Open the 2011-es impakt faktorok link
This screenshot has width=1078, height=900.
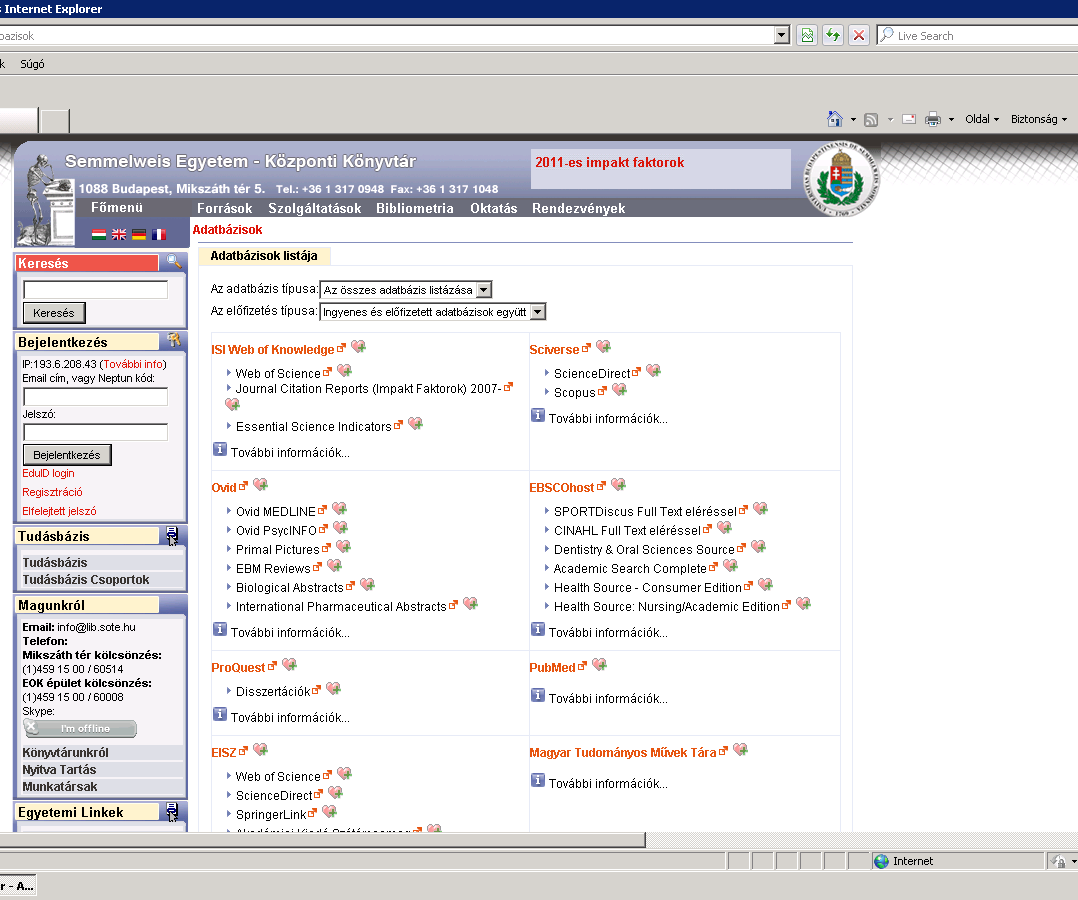[x=610, y=162]
